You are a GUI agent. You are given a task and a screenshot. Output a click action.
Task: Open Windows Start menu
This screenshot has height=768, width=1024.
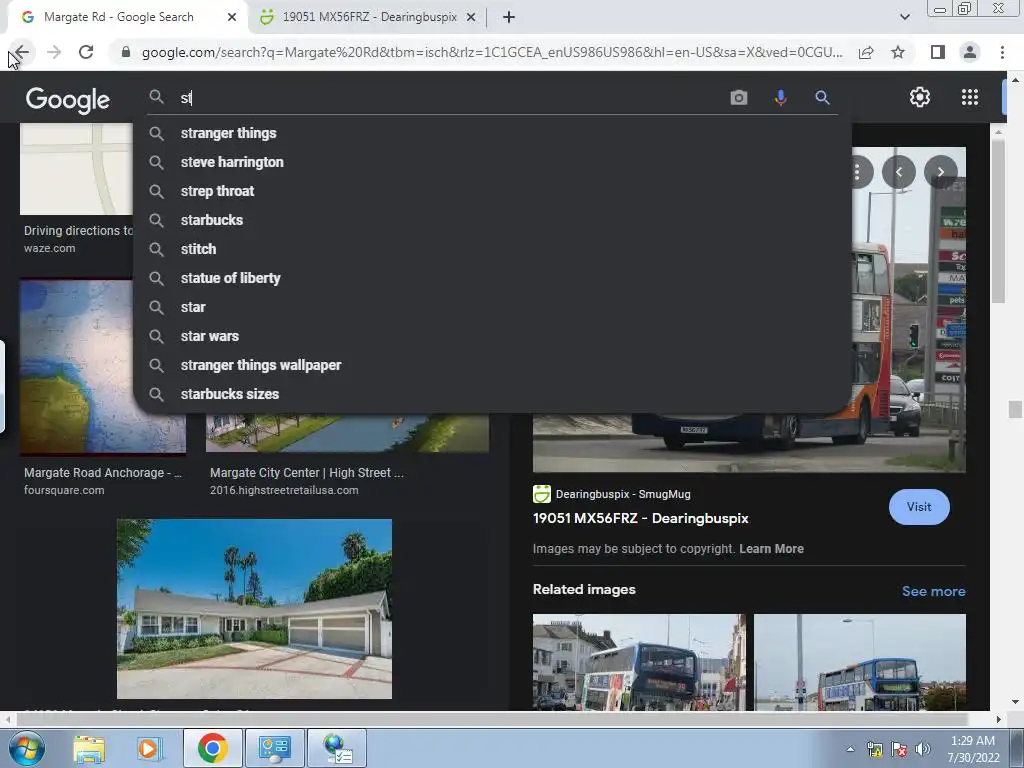pos(26,748)
